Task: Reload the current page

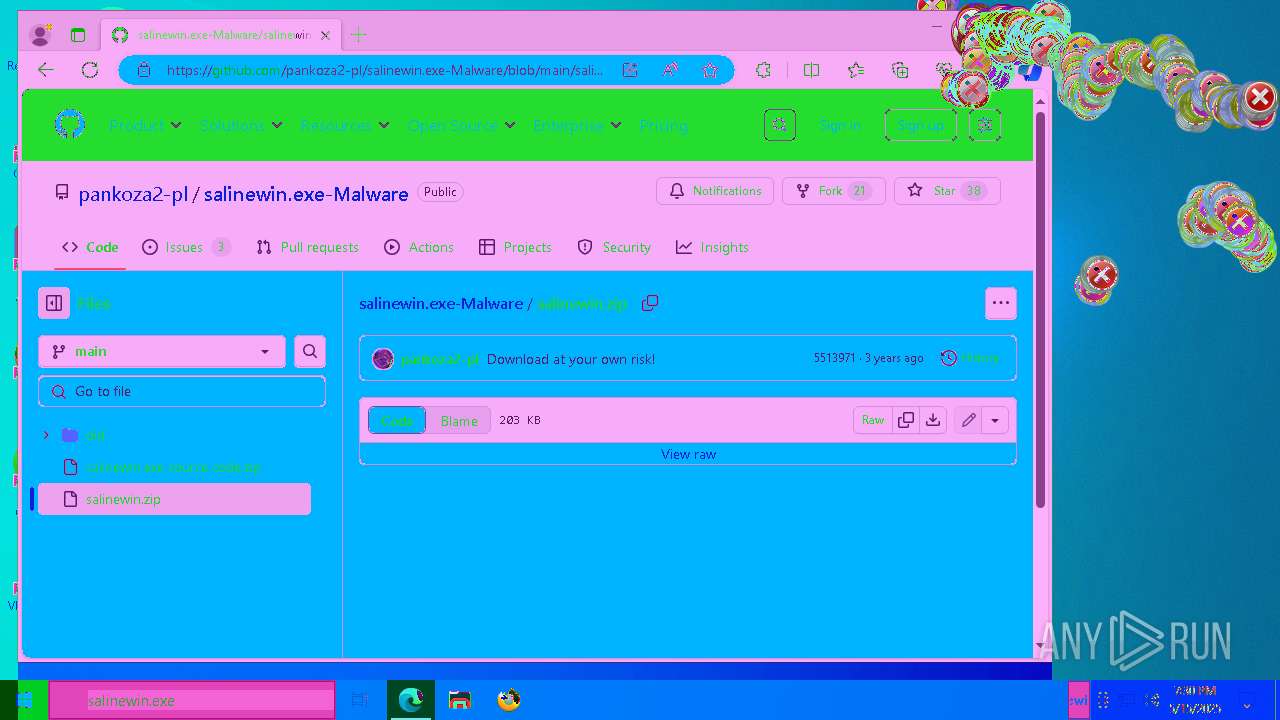Action: tap(90, 70)
